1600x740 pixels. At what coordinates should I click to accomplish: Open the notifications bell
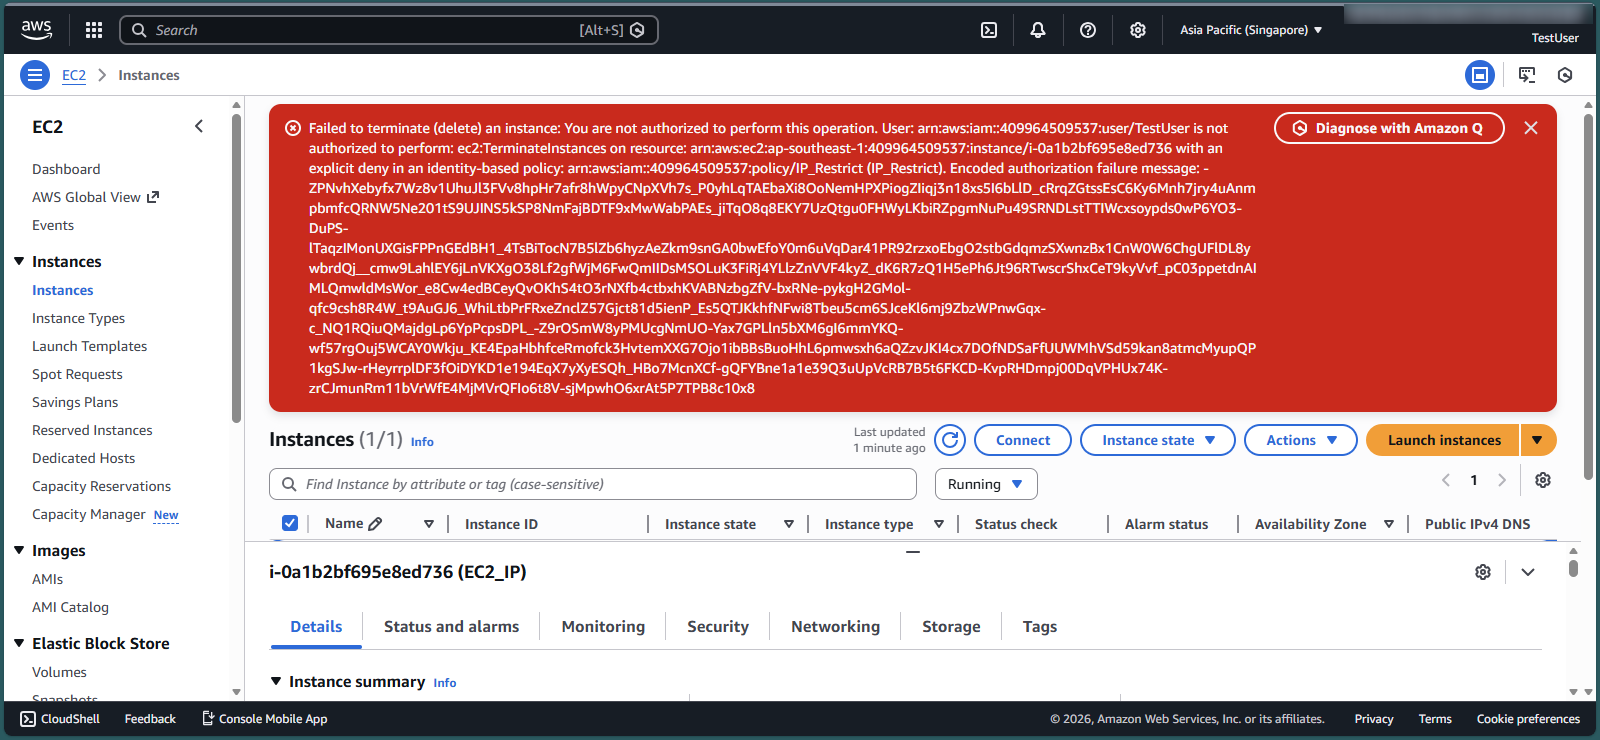point(1038,30)
